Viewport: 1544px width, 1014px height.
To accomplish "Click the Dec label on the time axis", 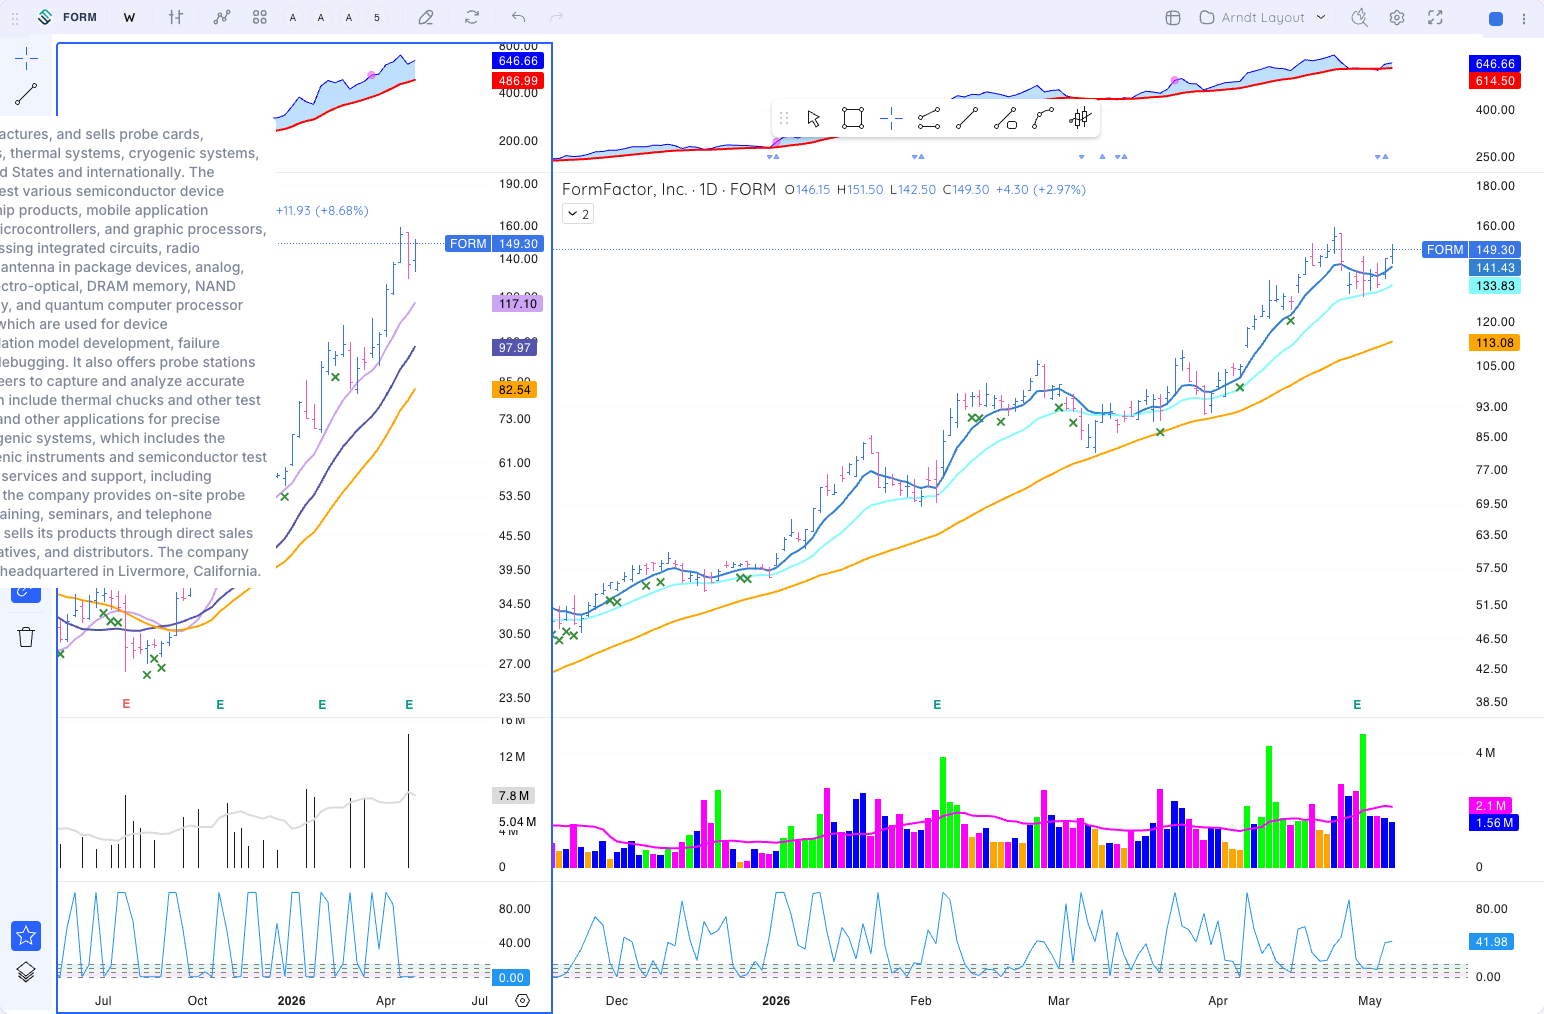I will click(617, 1001).
